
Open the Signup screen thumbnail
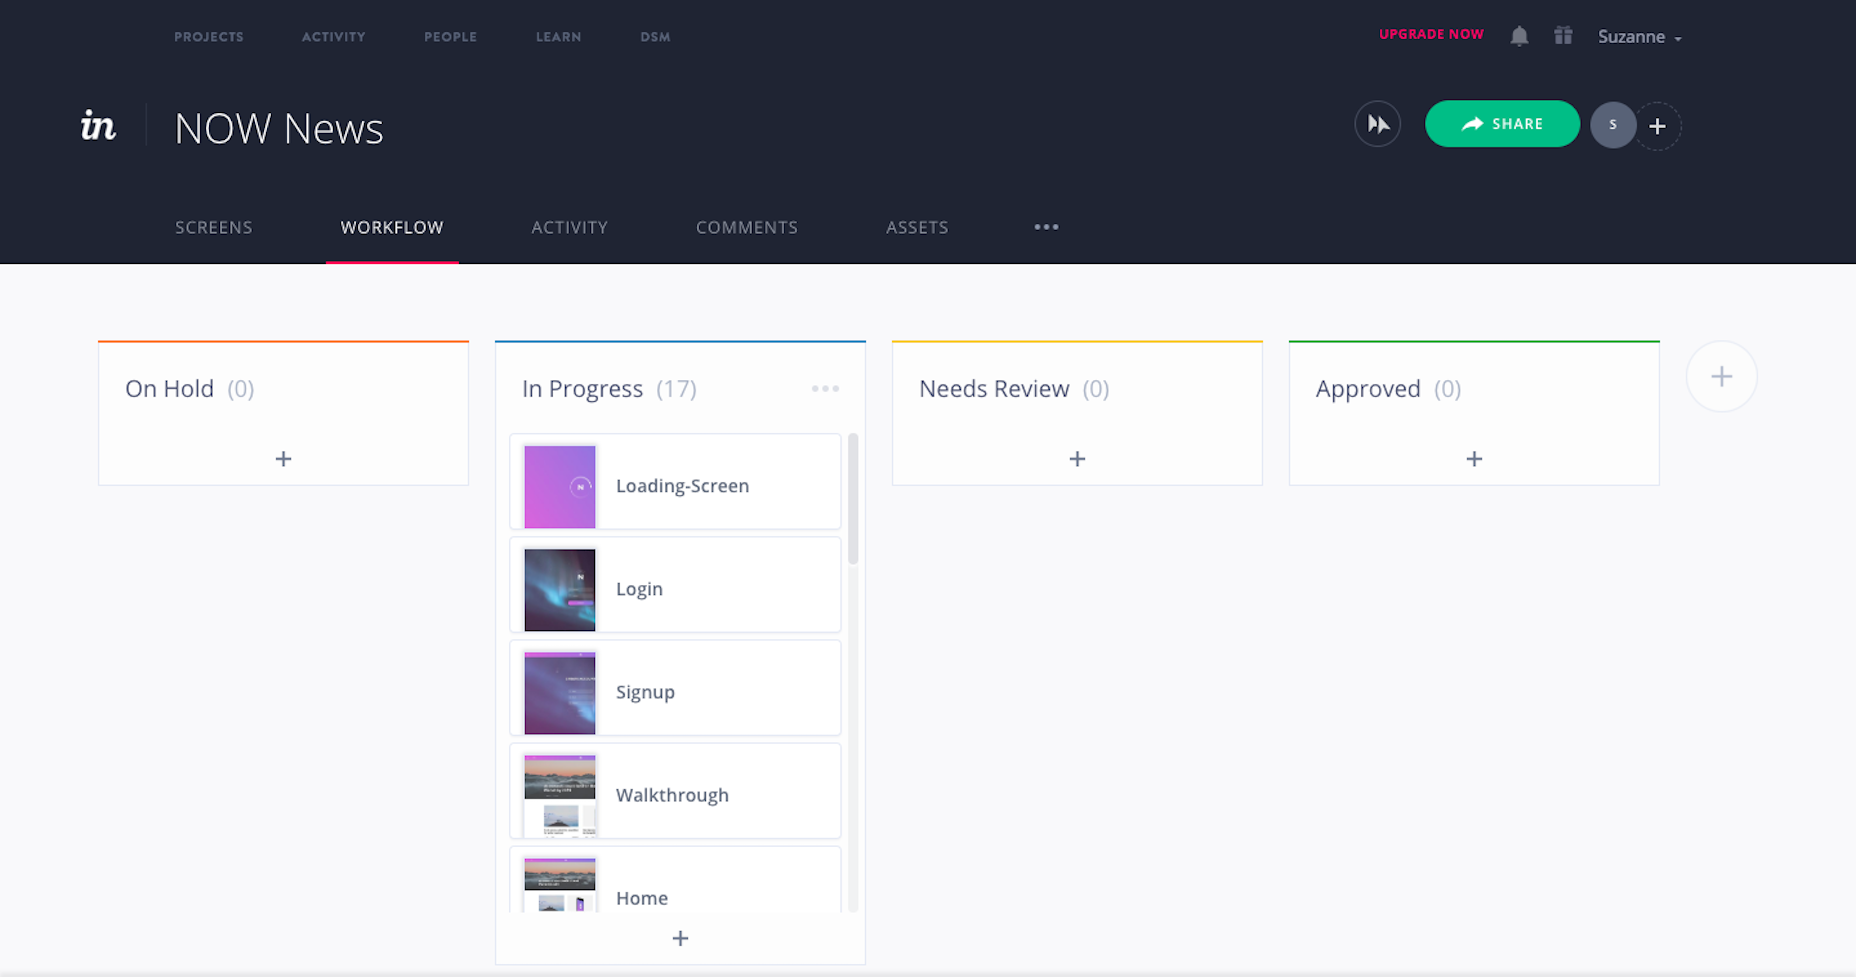click(560, 693)
